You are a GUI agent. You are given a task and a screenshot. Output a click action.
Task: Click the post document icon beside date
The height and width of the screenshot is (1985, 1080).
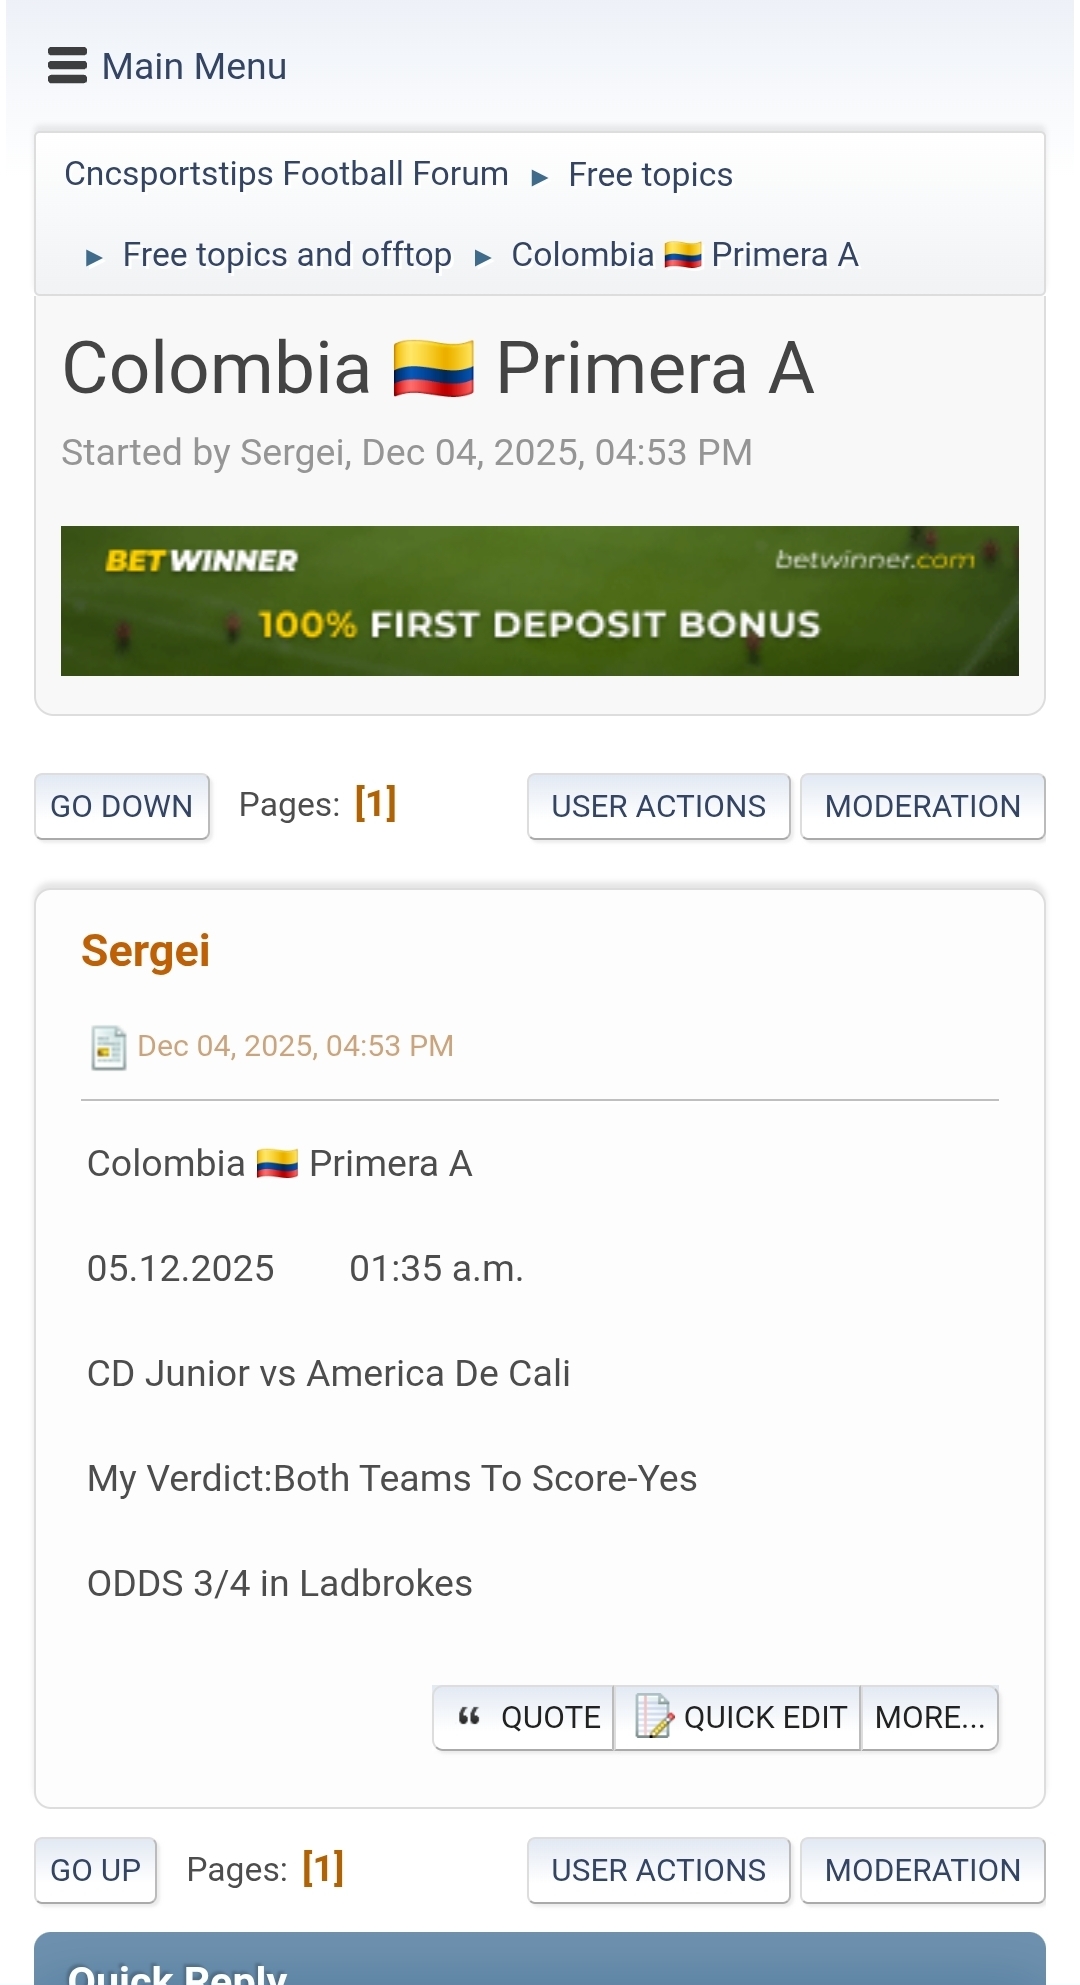(x=108, y=1047)
